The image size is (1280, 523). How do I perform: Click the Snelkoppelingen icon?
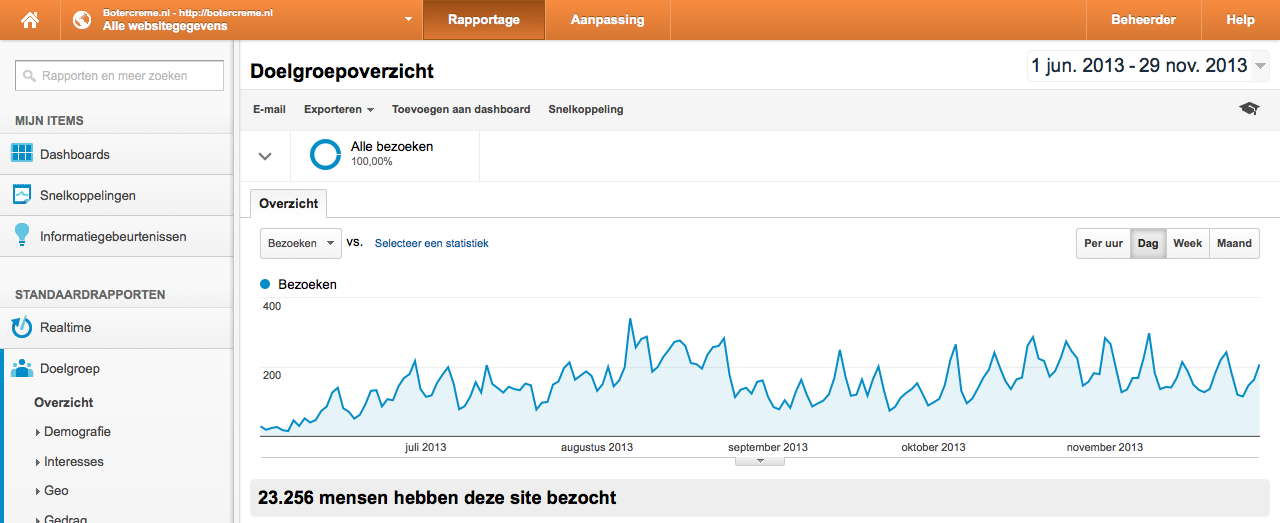(22, 195)
